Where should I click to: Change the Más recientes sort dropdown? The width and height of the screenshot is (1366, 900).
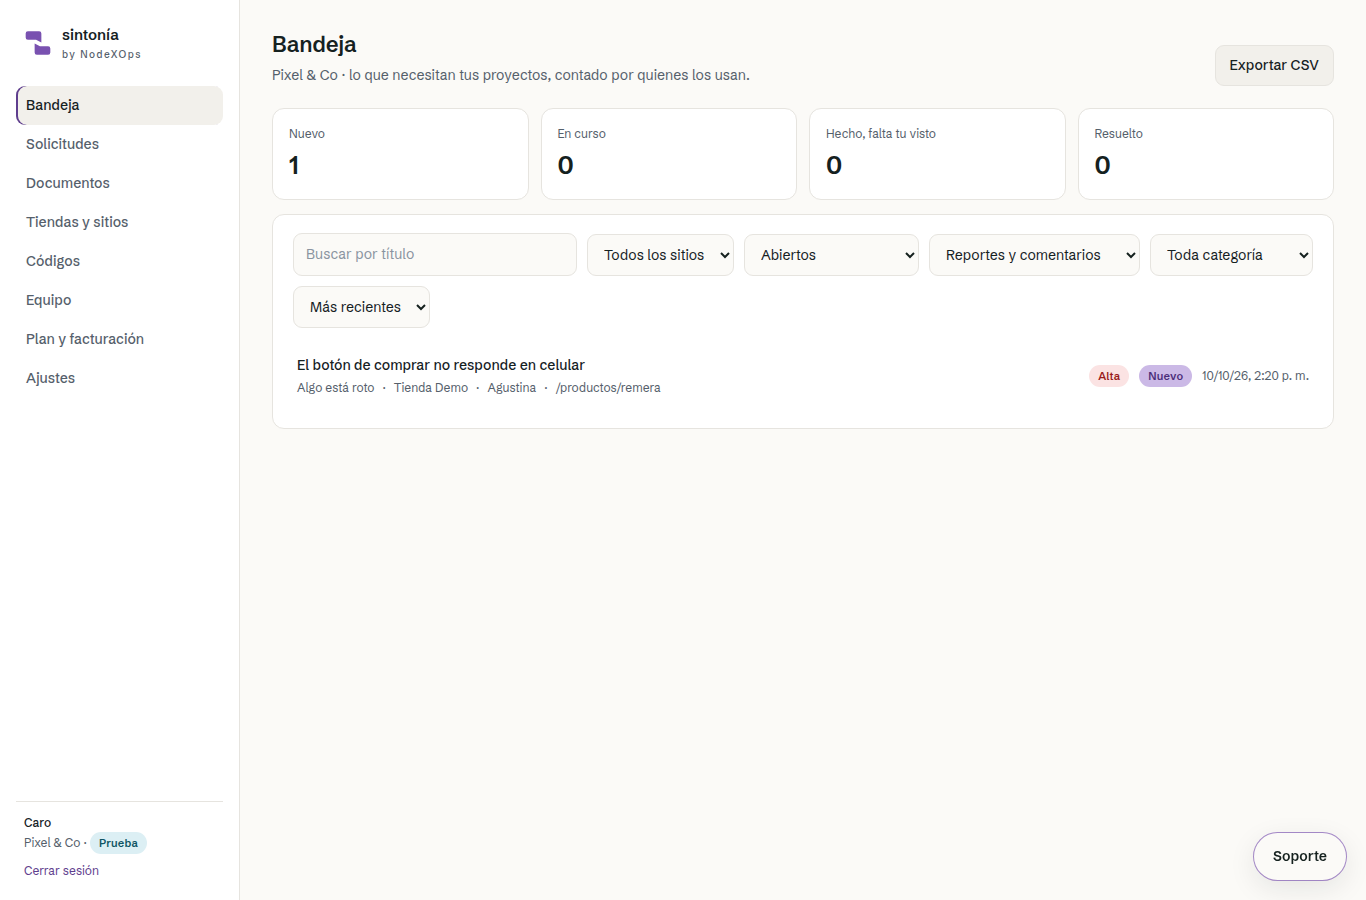click(361, 307)
